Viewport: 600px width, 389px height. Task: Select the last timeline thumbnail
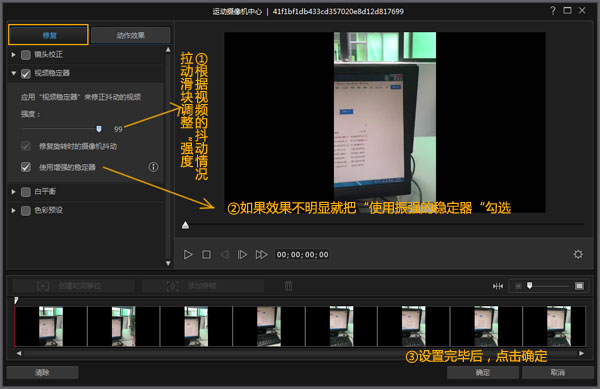[x=554, y=326]
